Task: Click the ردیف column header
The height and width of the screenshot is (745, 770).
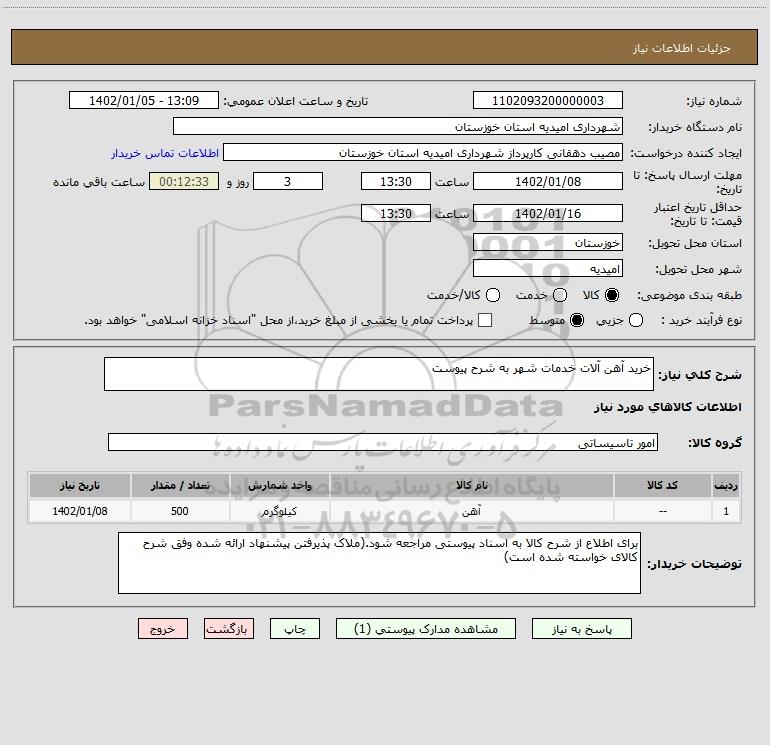Action: coord(726,485)
